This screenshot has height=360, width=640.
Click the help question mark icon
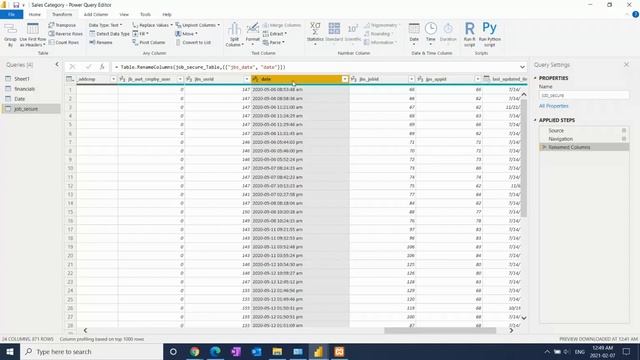[x=635, y=14]
